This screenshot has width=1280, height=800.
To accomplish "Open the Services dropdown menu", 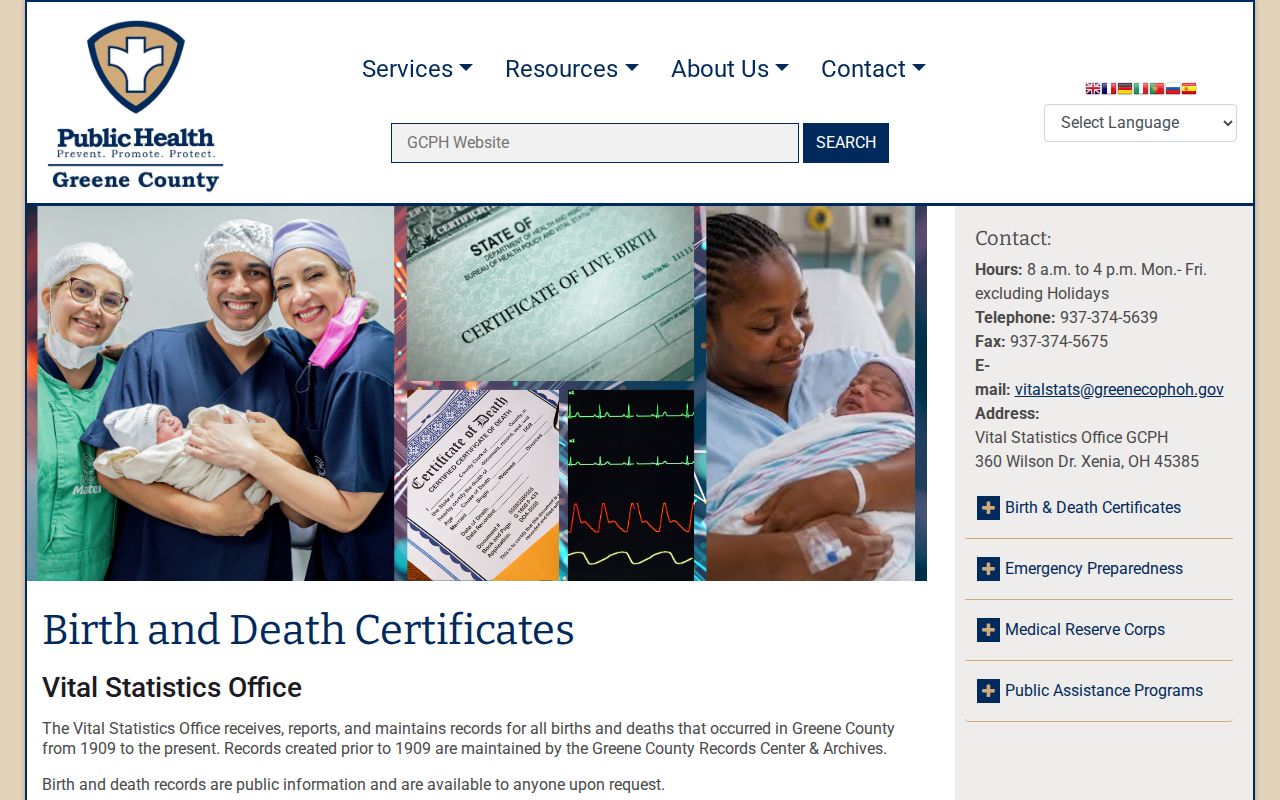I will pyautogui.click(x=417, y=69).
